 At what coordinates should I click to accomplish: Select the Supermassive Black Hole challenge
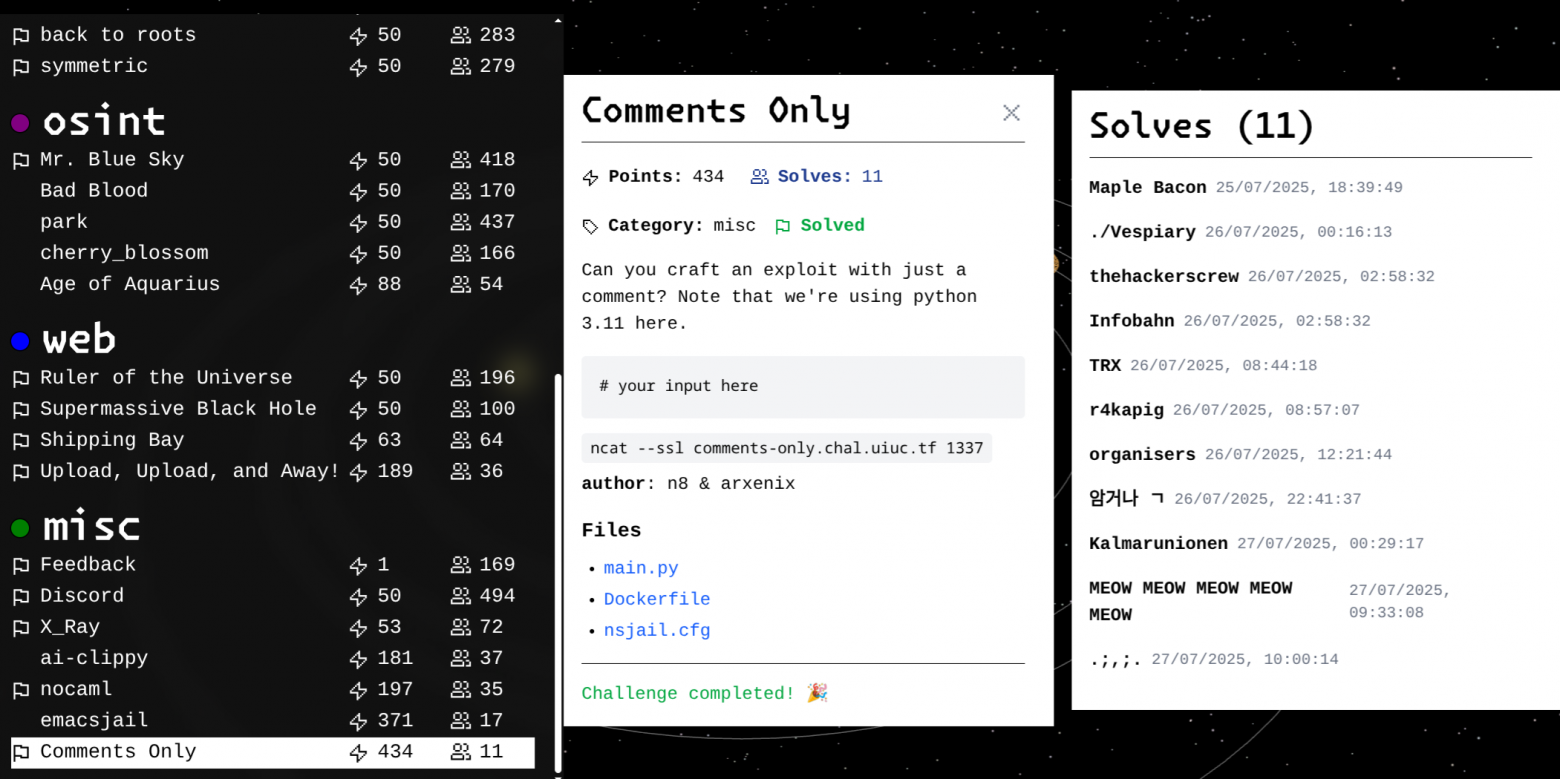(178, 409)
